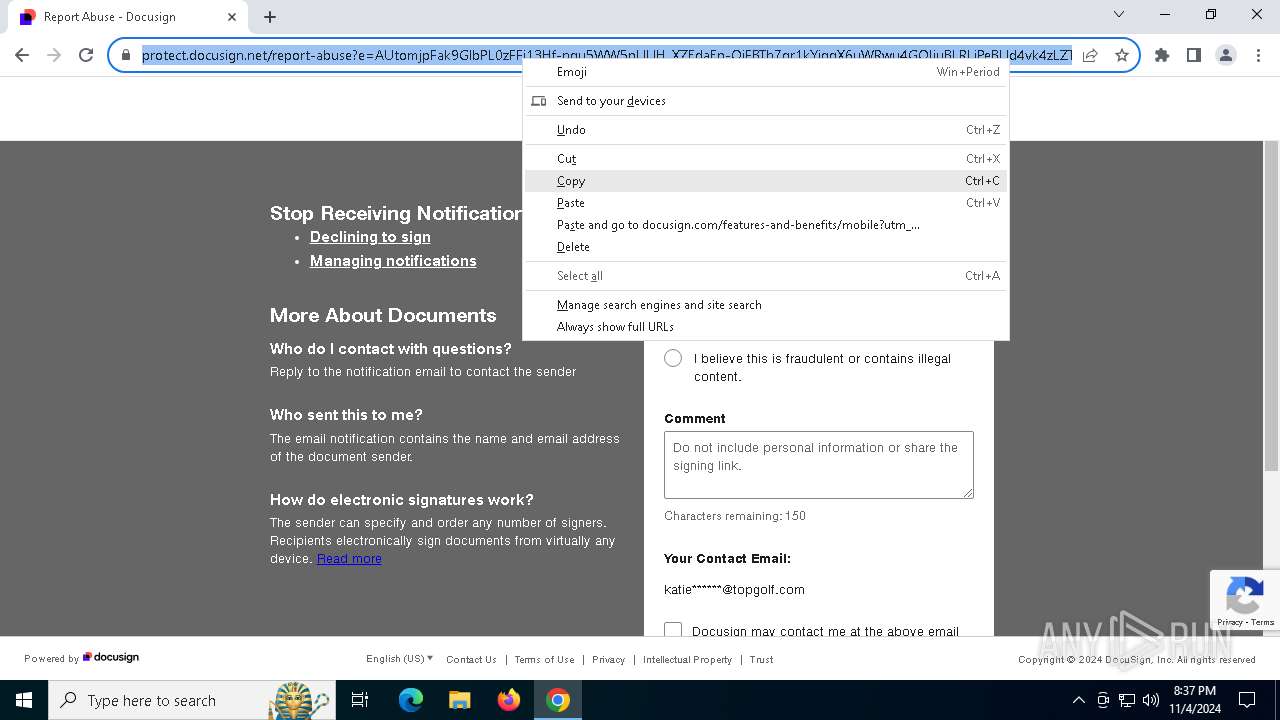The image size is (1280, 720).
Task: Click the browser forward arrow
Action: (x=54, y=55)
